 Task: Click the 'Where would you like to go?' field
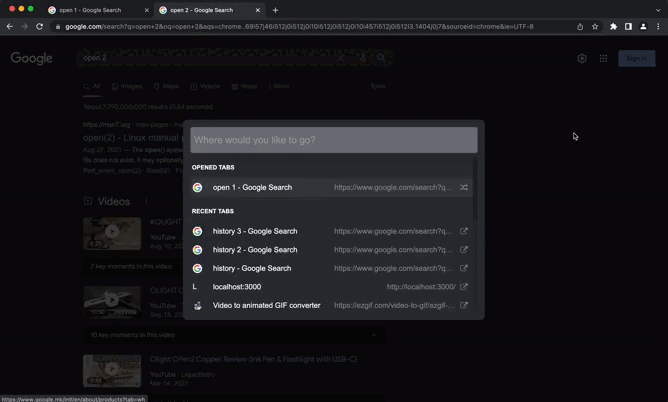click(334, 140)
